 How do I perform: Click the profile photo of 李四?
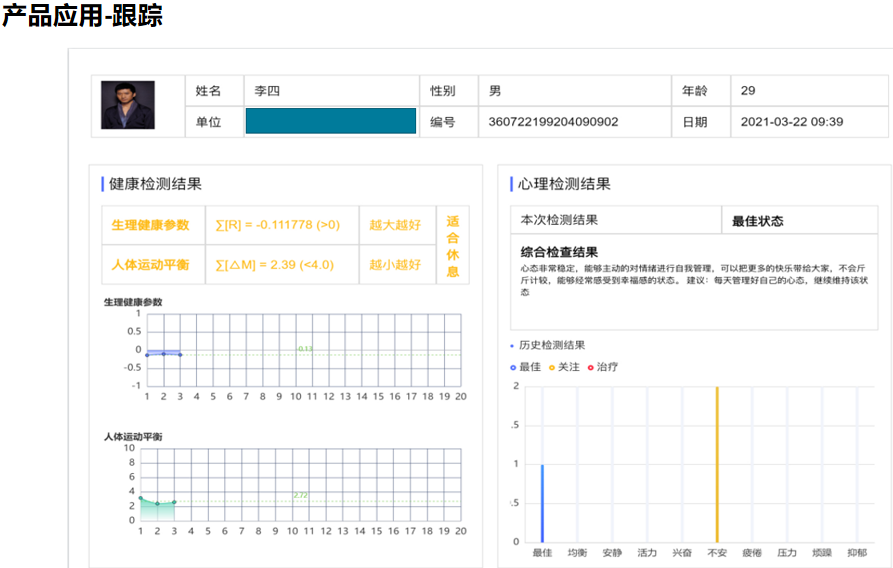pos(128,105)
